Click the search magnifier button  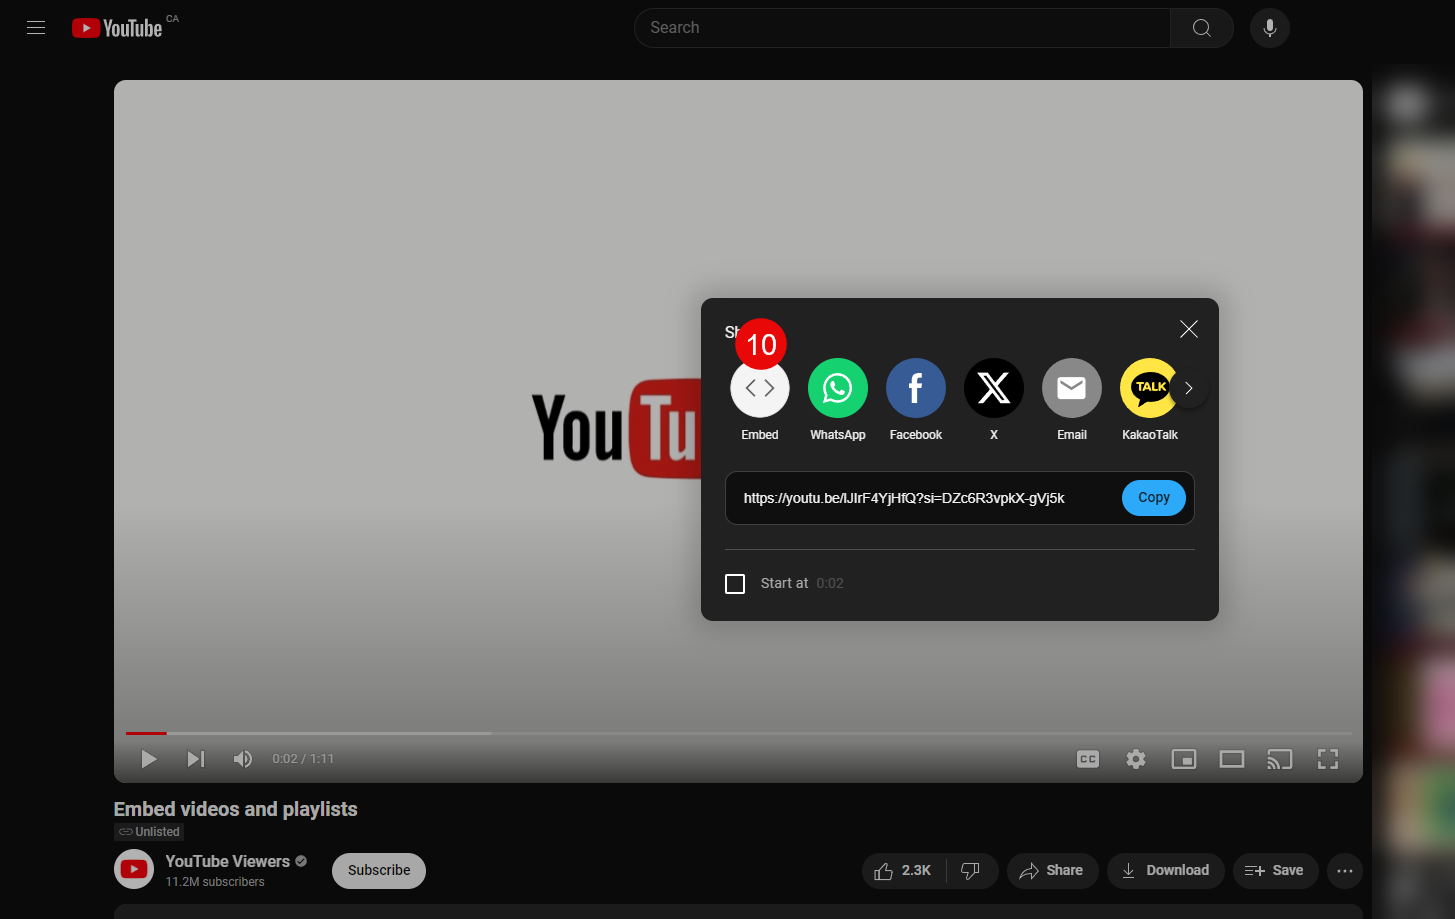click(1202, 28)
